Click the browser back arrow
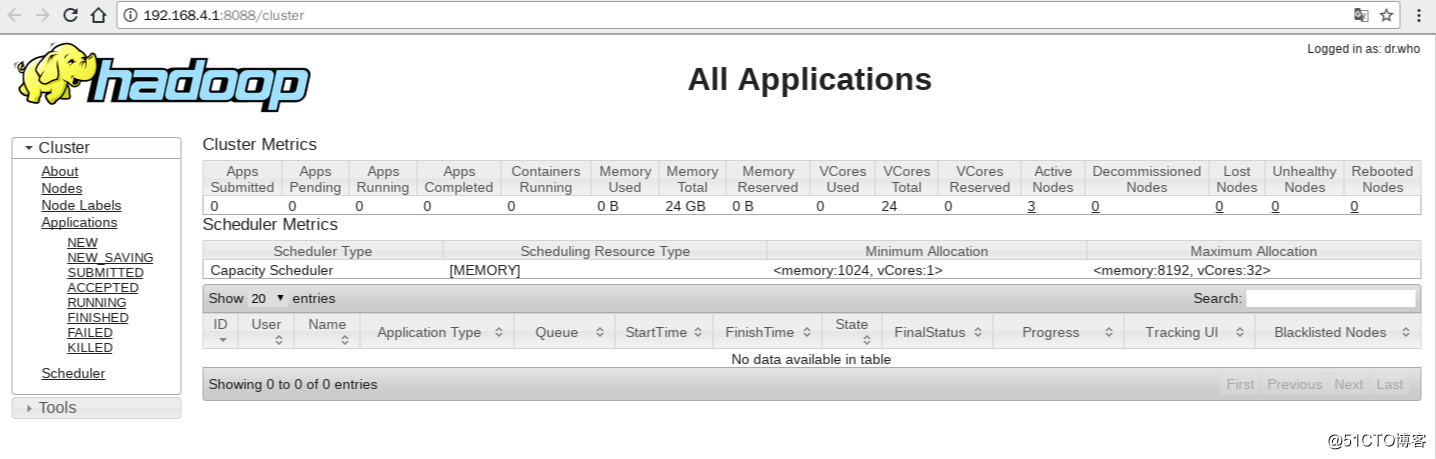Viewport: 1436px width, 459px height. point(15,15)
